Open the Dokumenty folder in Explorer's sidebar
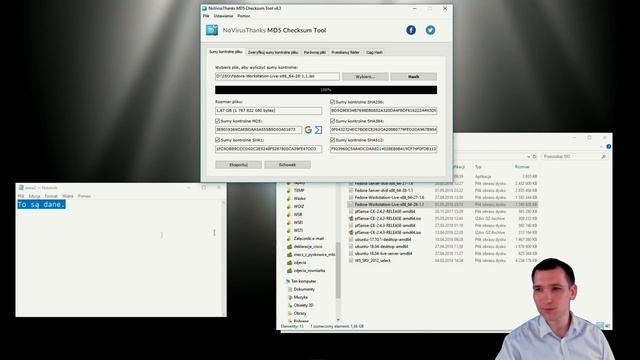Viewport: 640px width, 360px height. [304, 289]
